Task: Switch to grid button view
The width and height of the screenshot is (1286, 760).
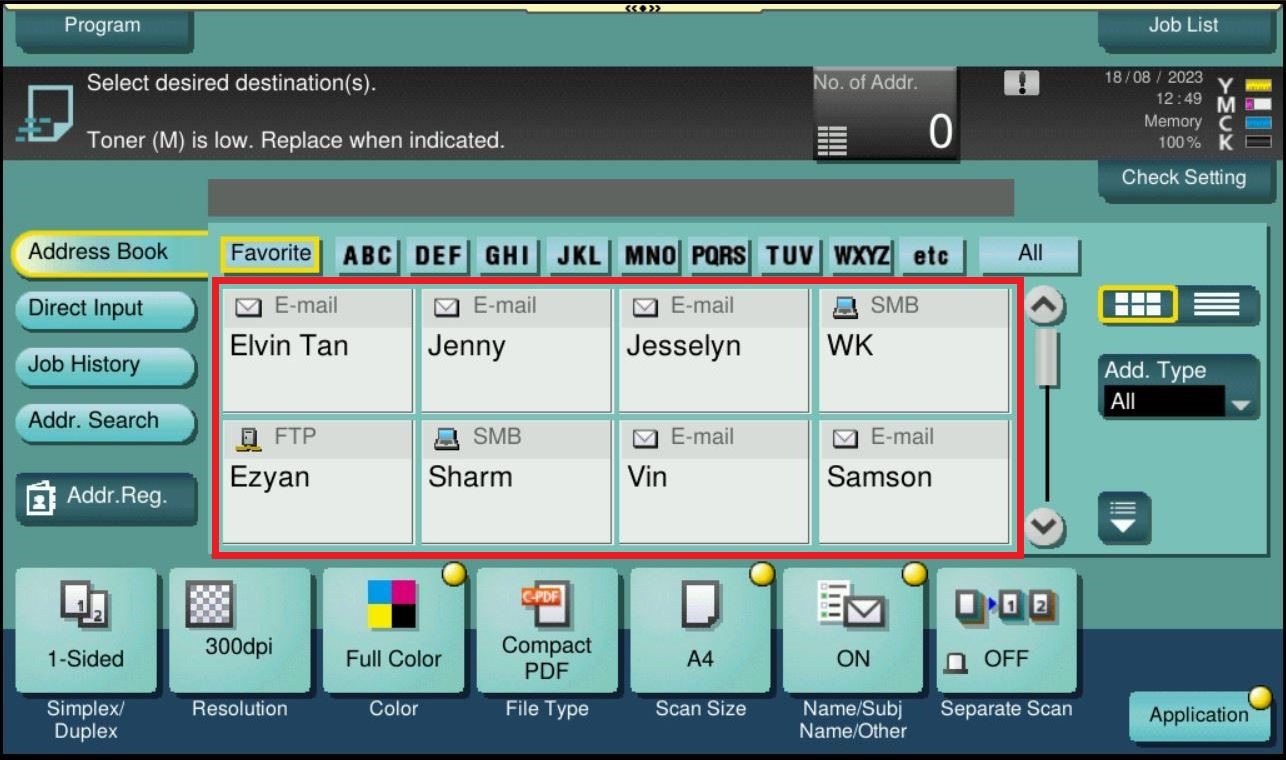Action: point(1137,304)
